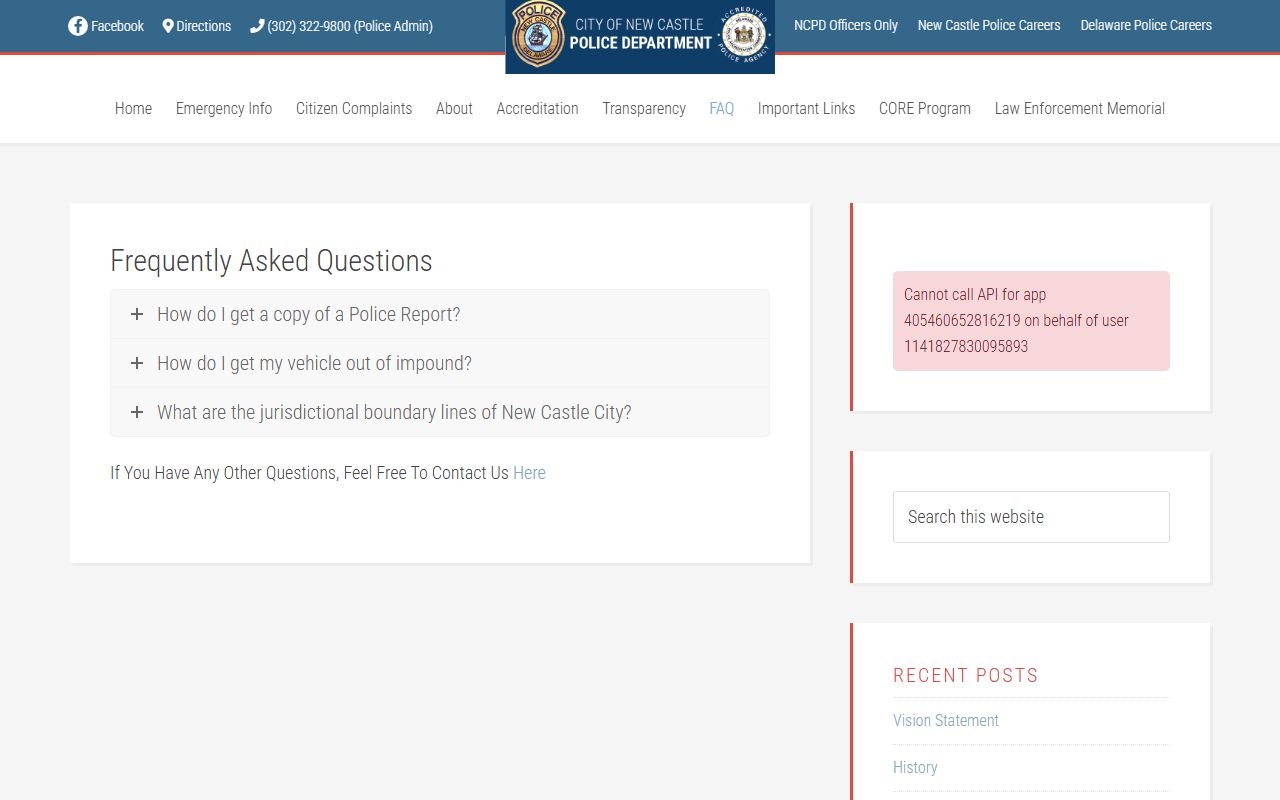Open New Castle Police Careers link
Viewport: 1280px width, 800px height.
click(x=989, y=25)
